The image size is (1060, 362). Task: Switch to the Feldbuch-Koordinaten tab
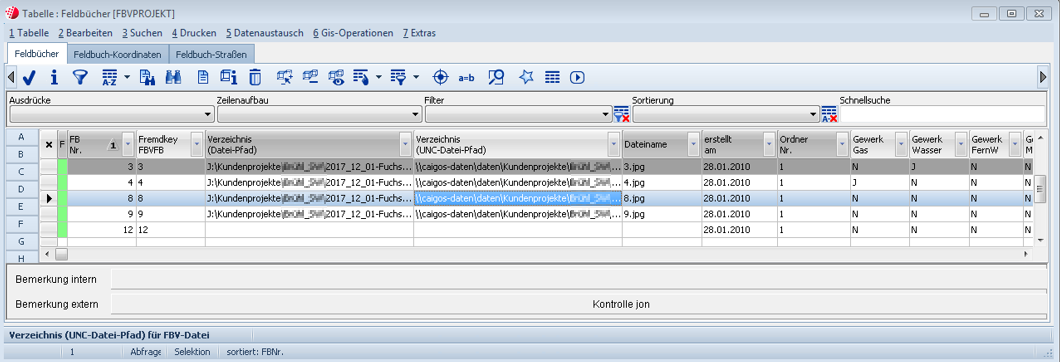click(118, 55)
